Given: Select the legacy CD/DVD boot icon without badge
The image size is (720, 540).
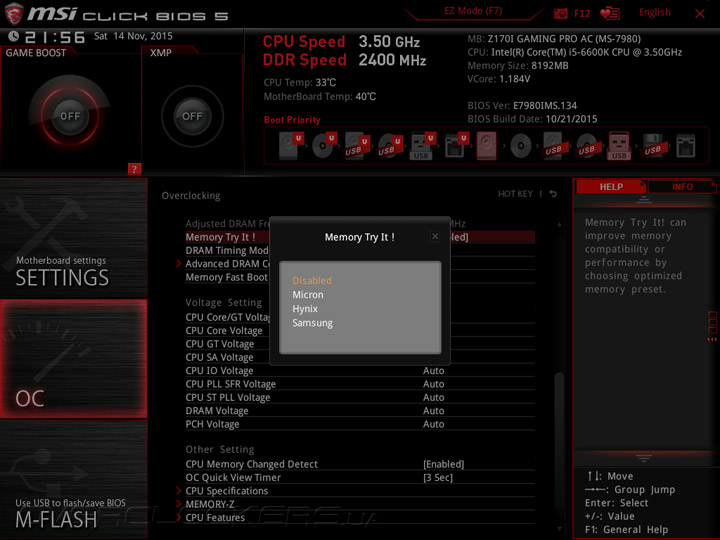Looking at the screenshot, I should (x=521, y=146).
